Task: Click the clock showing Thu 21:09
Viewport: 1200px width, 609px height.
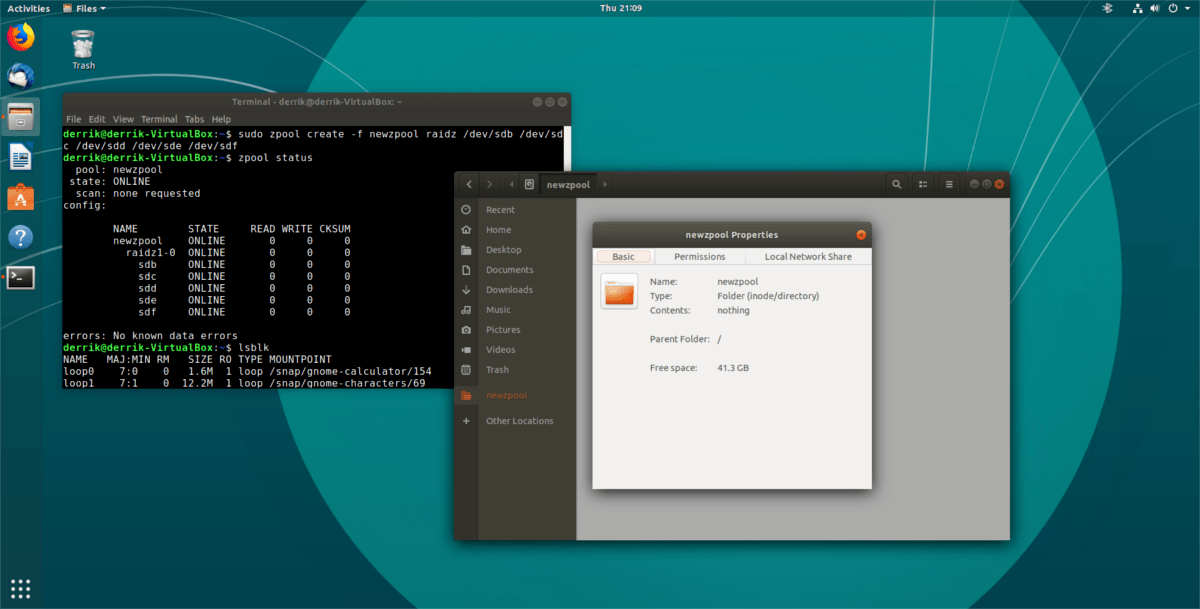Action: click(x=620, y=8)
